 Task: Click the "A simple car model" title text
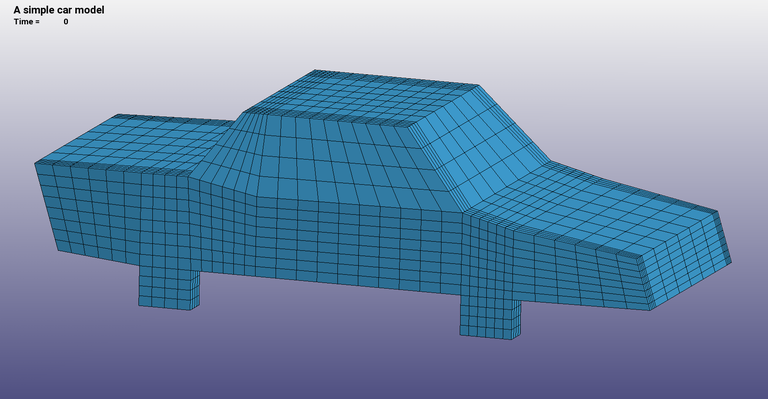[x=59, y=10]
